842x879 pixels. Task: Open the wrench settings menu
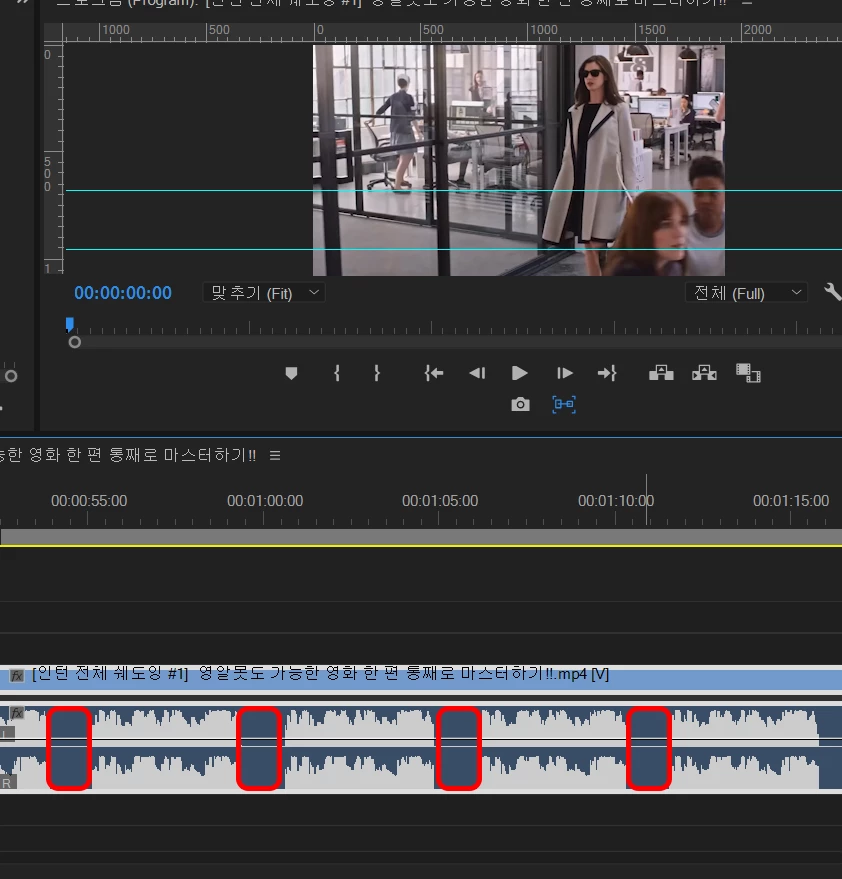point(832,292)
